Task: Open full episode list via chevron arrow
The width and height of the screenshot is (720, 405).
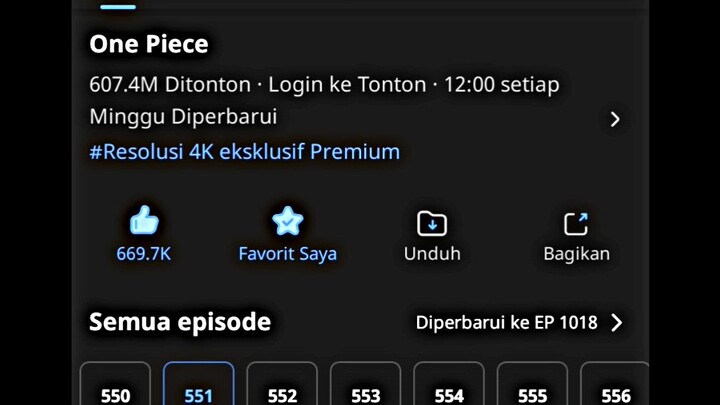Action: pyautogui.click(x=617, y=322)
